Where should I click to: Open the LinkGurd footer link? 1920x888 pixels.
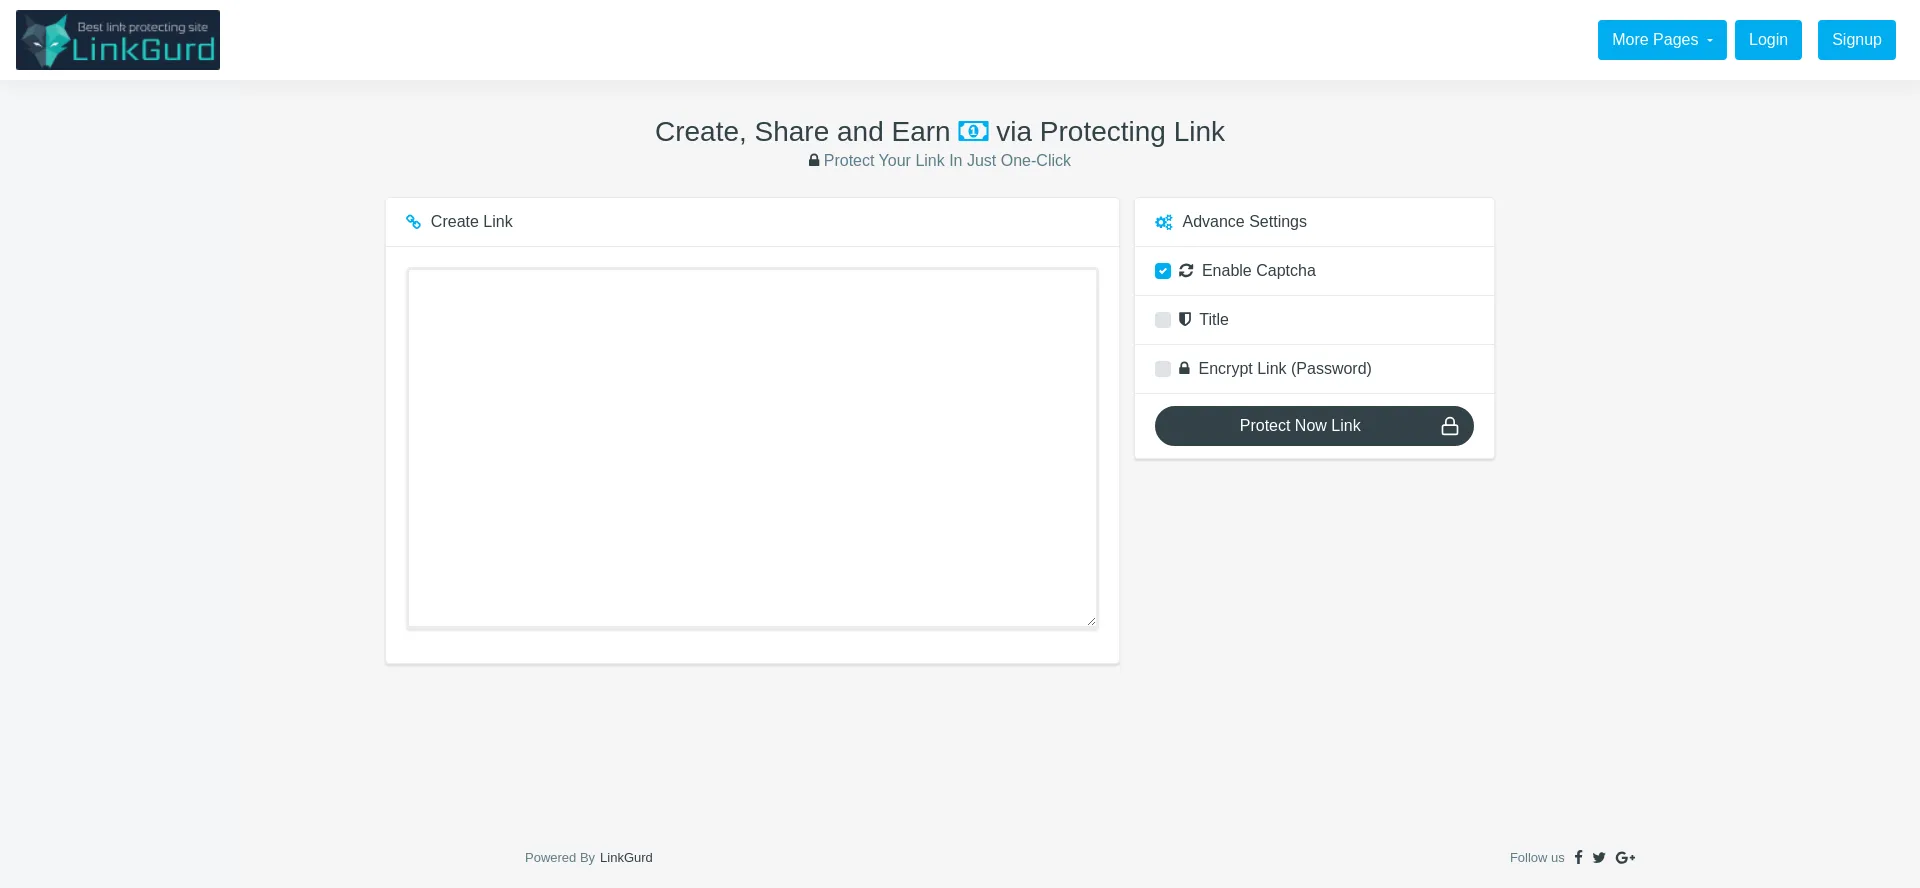(626, 858)
